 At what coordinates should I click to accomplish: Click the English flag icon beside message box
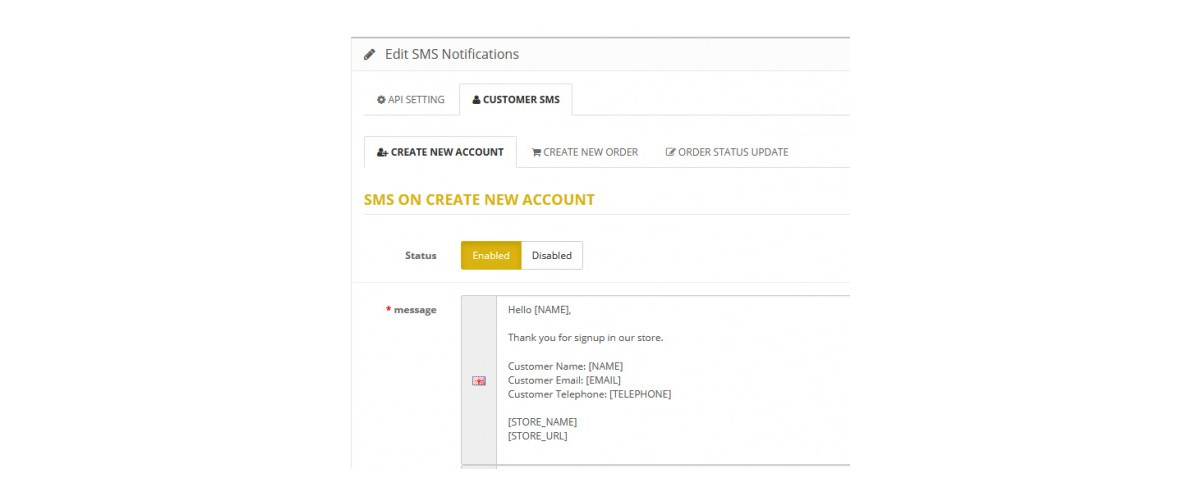pyautogui.click(x=479, y=381)
